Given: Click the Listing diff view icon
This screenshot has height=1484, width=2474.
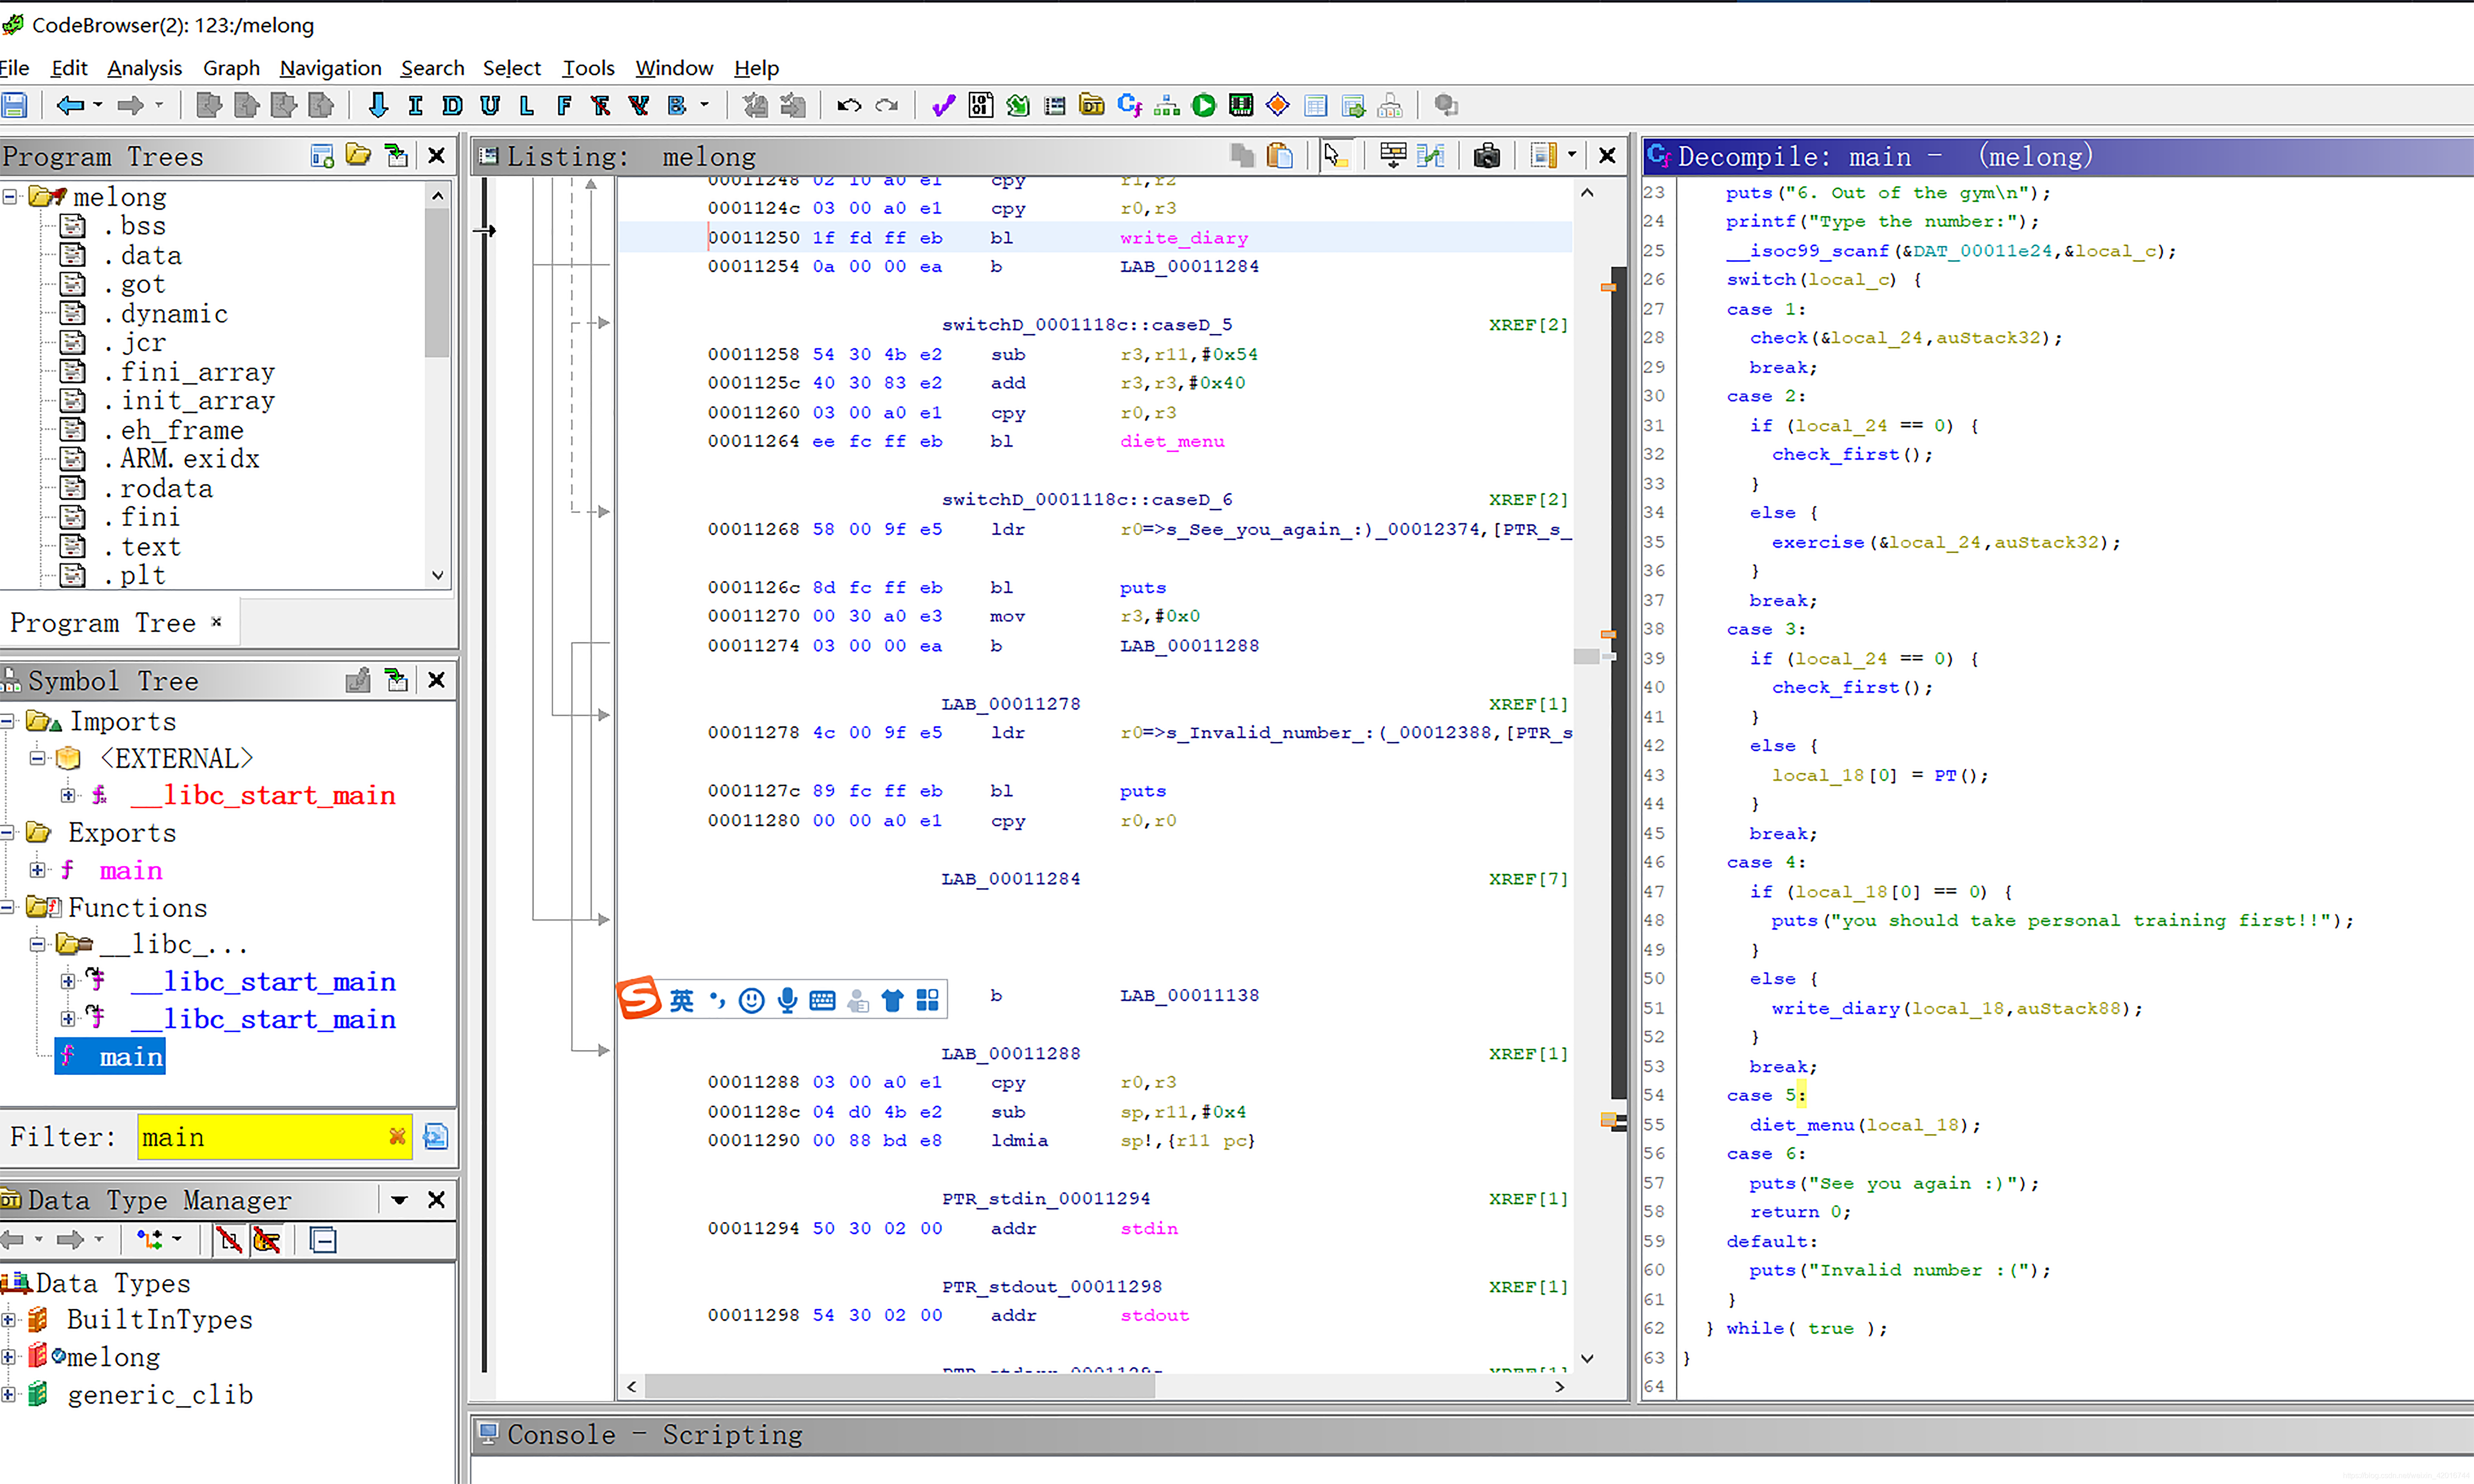Looking at the screenshot, I should pos(1431,155).
